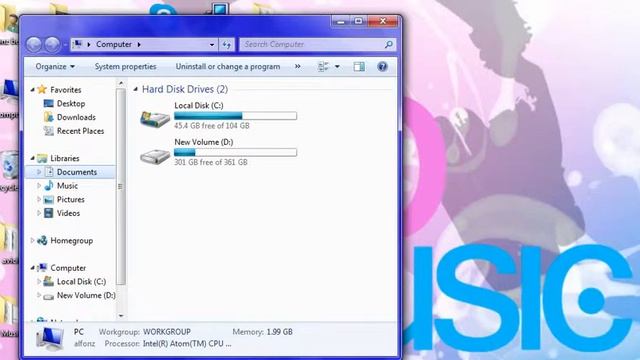
Task: Click System properties
Action: tap(125, 67)
